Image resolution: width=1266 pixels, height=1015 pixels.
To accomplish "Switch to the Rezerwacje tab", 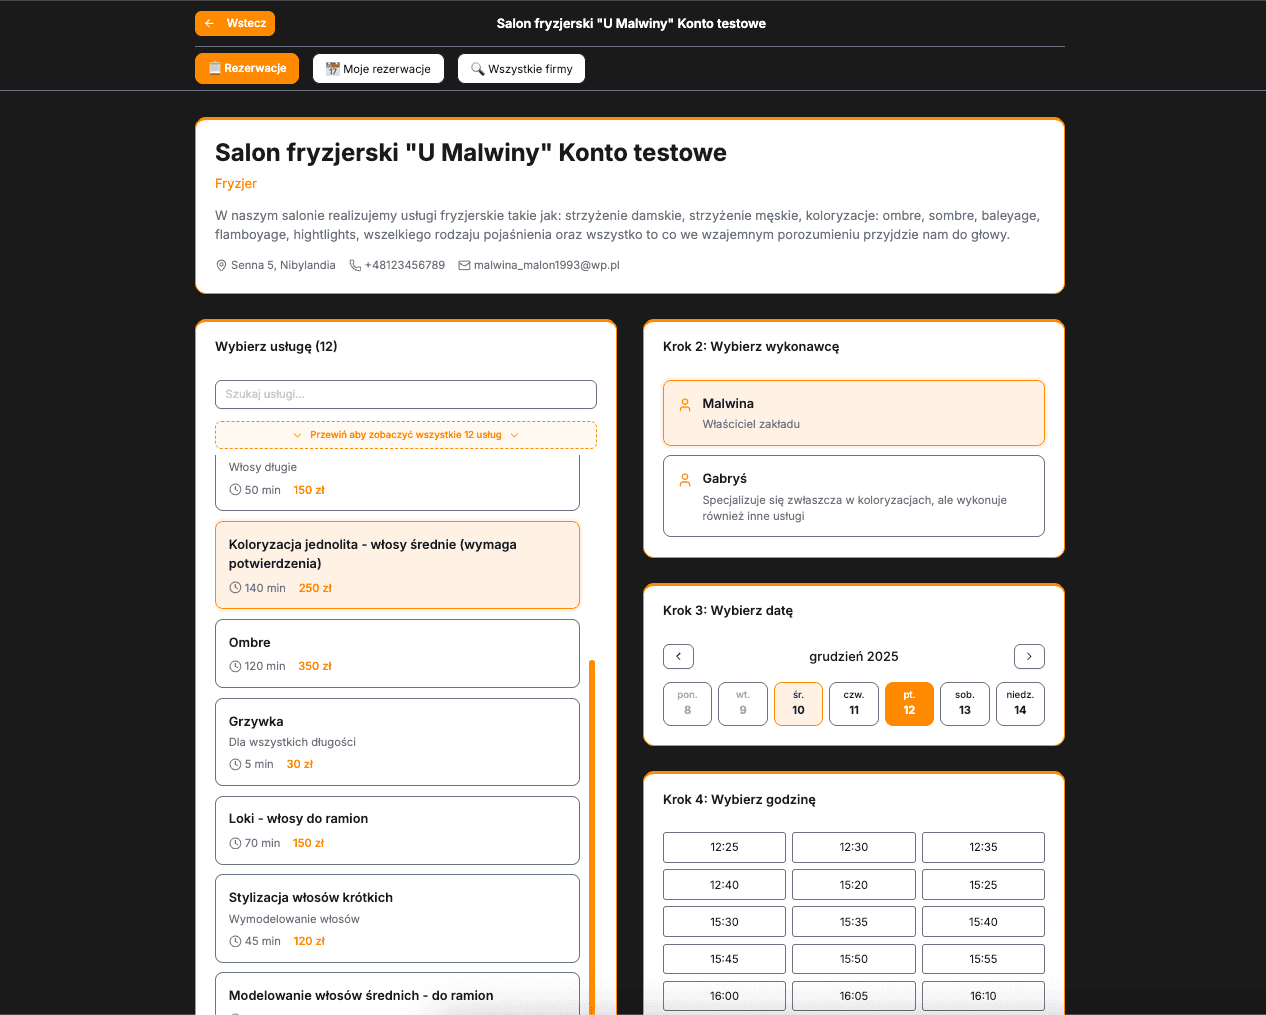I will [x=247, y=68].
